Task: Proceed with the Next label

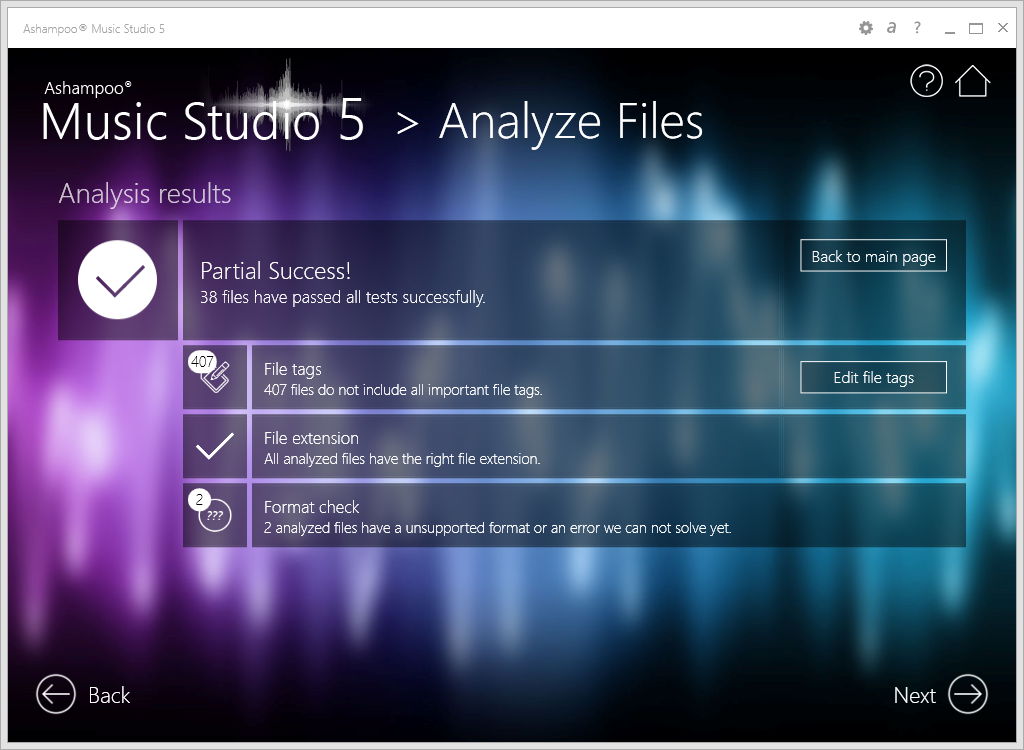Action: click(914, 695)
